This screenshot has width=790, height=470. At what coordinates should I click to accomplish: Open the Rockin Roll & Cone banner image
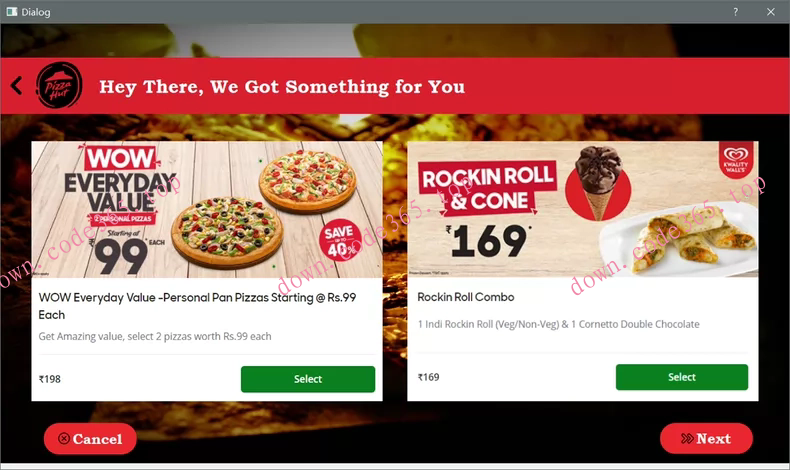point(583,209)
